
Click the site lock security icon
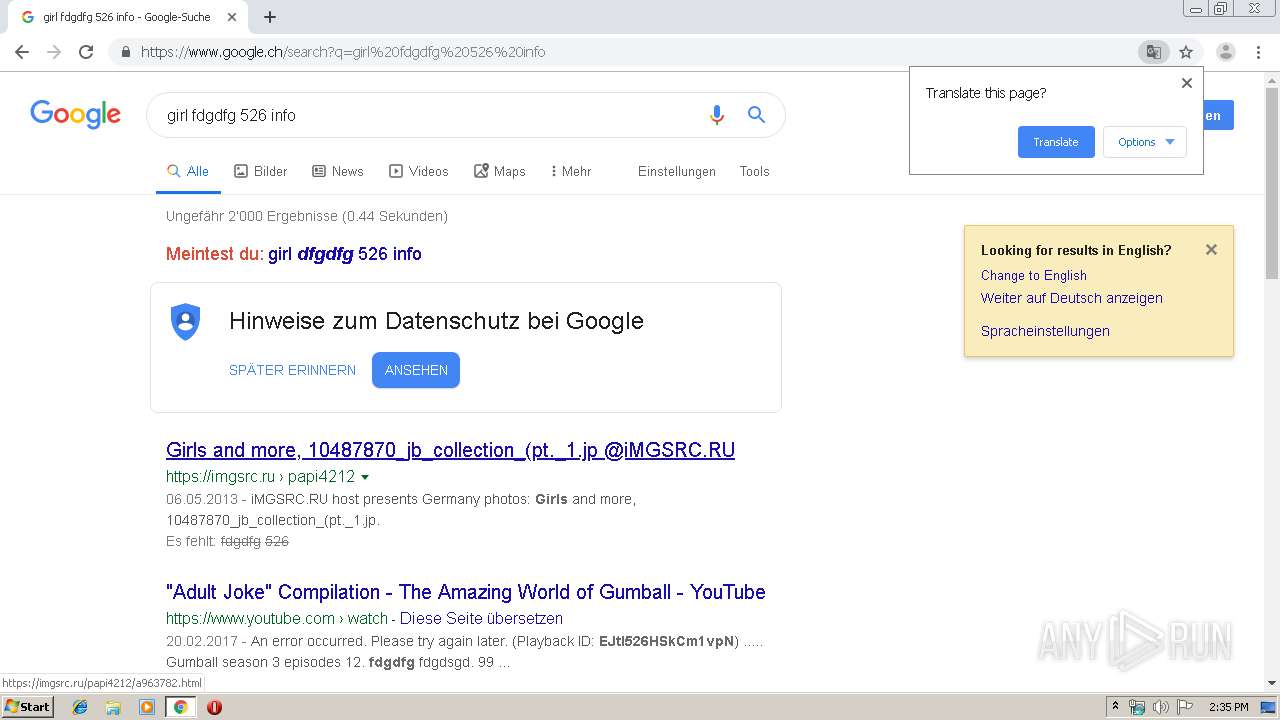[125, 52]
